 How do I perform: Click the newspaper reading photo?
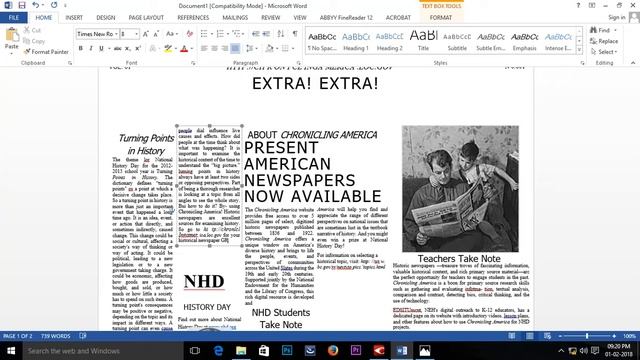(x=460, y=189)
